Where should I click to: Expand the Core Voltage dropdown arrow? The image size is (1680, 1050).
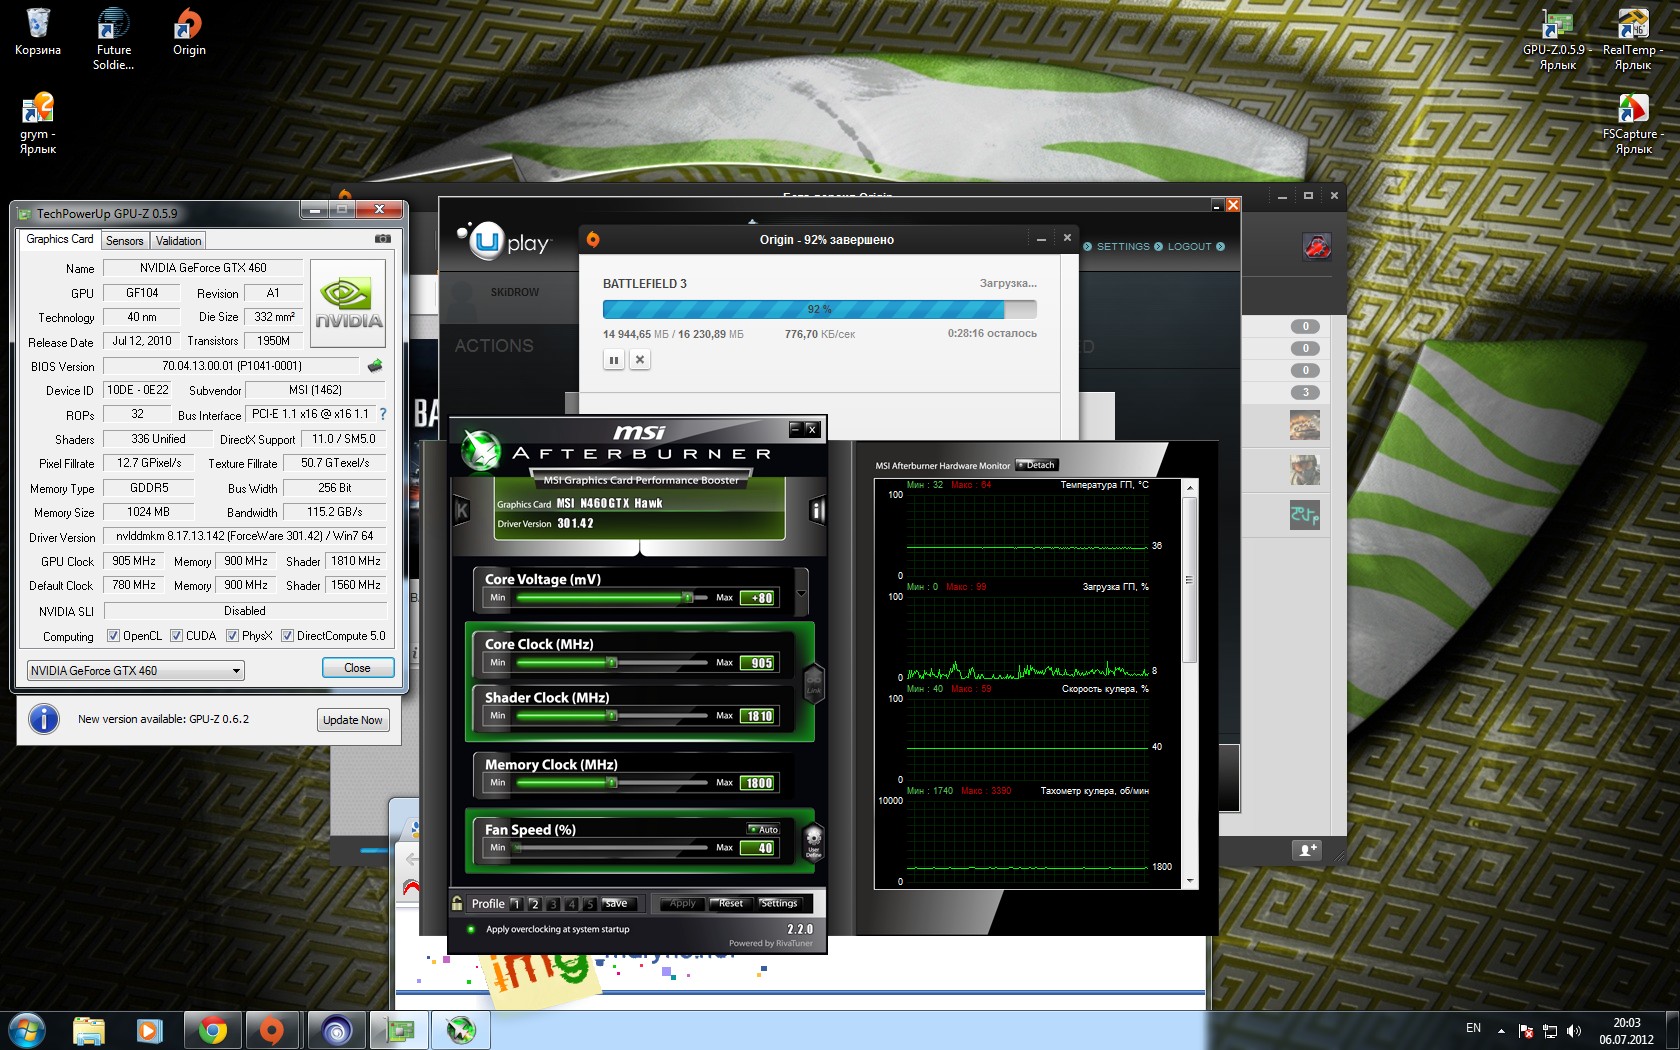801,593
